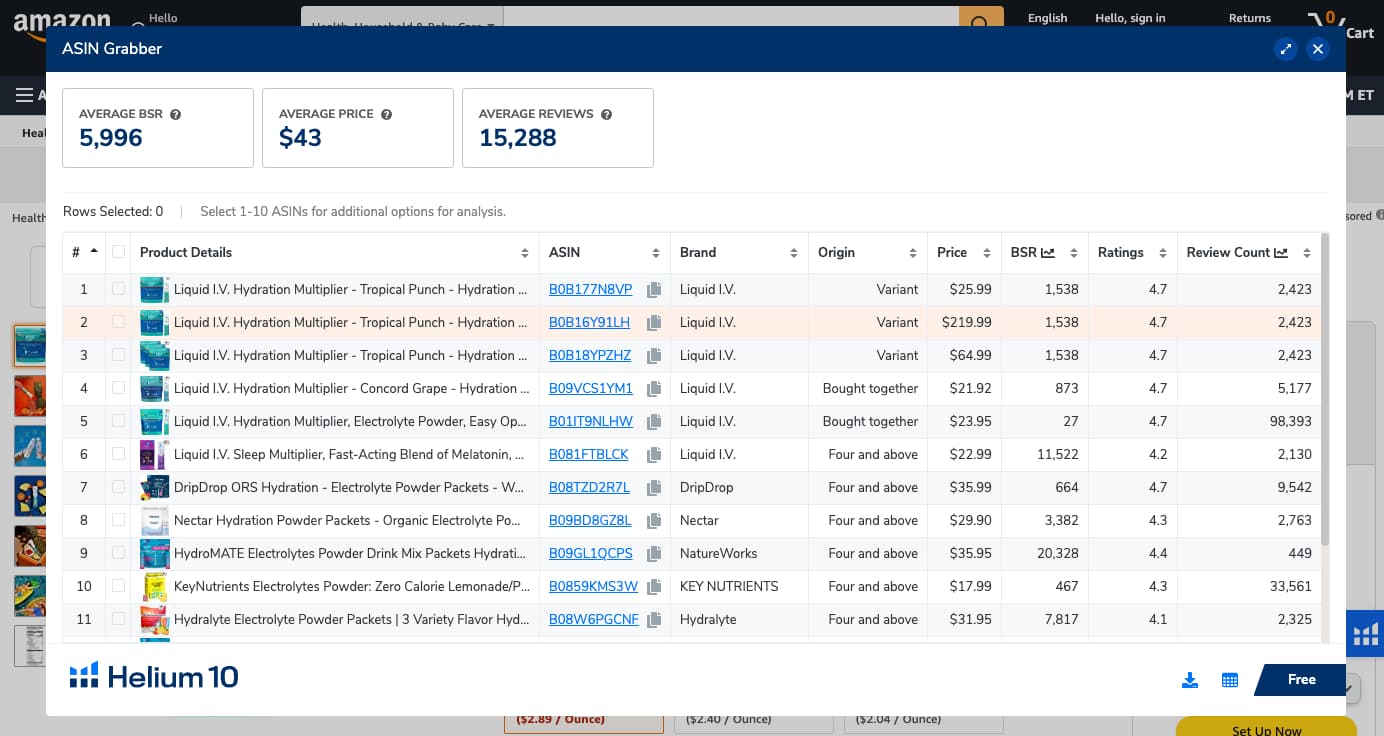Copy ASIN B09GL1QCPS to clipboard
This screenshot has height=736, width=1384.
[654, 554]
